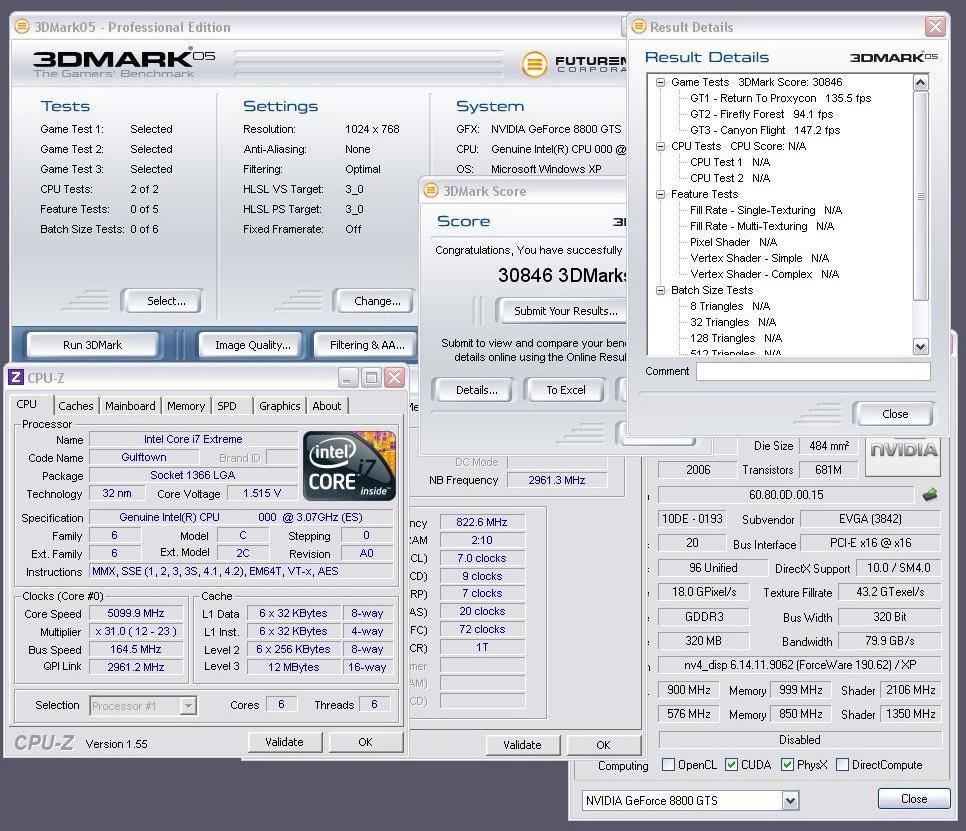
Task: Click OK in the front CPU-Z window
Action: tap(365, 742)
